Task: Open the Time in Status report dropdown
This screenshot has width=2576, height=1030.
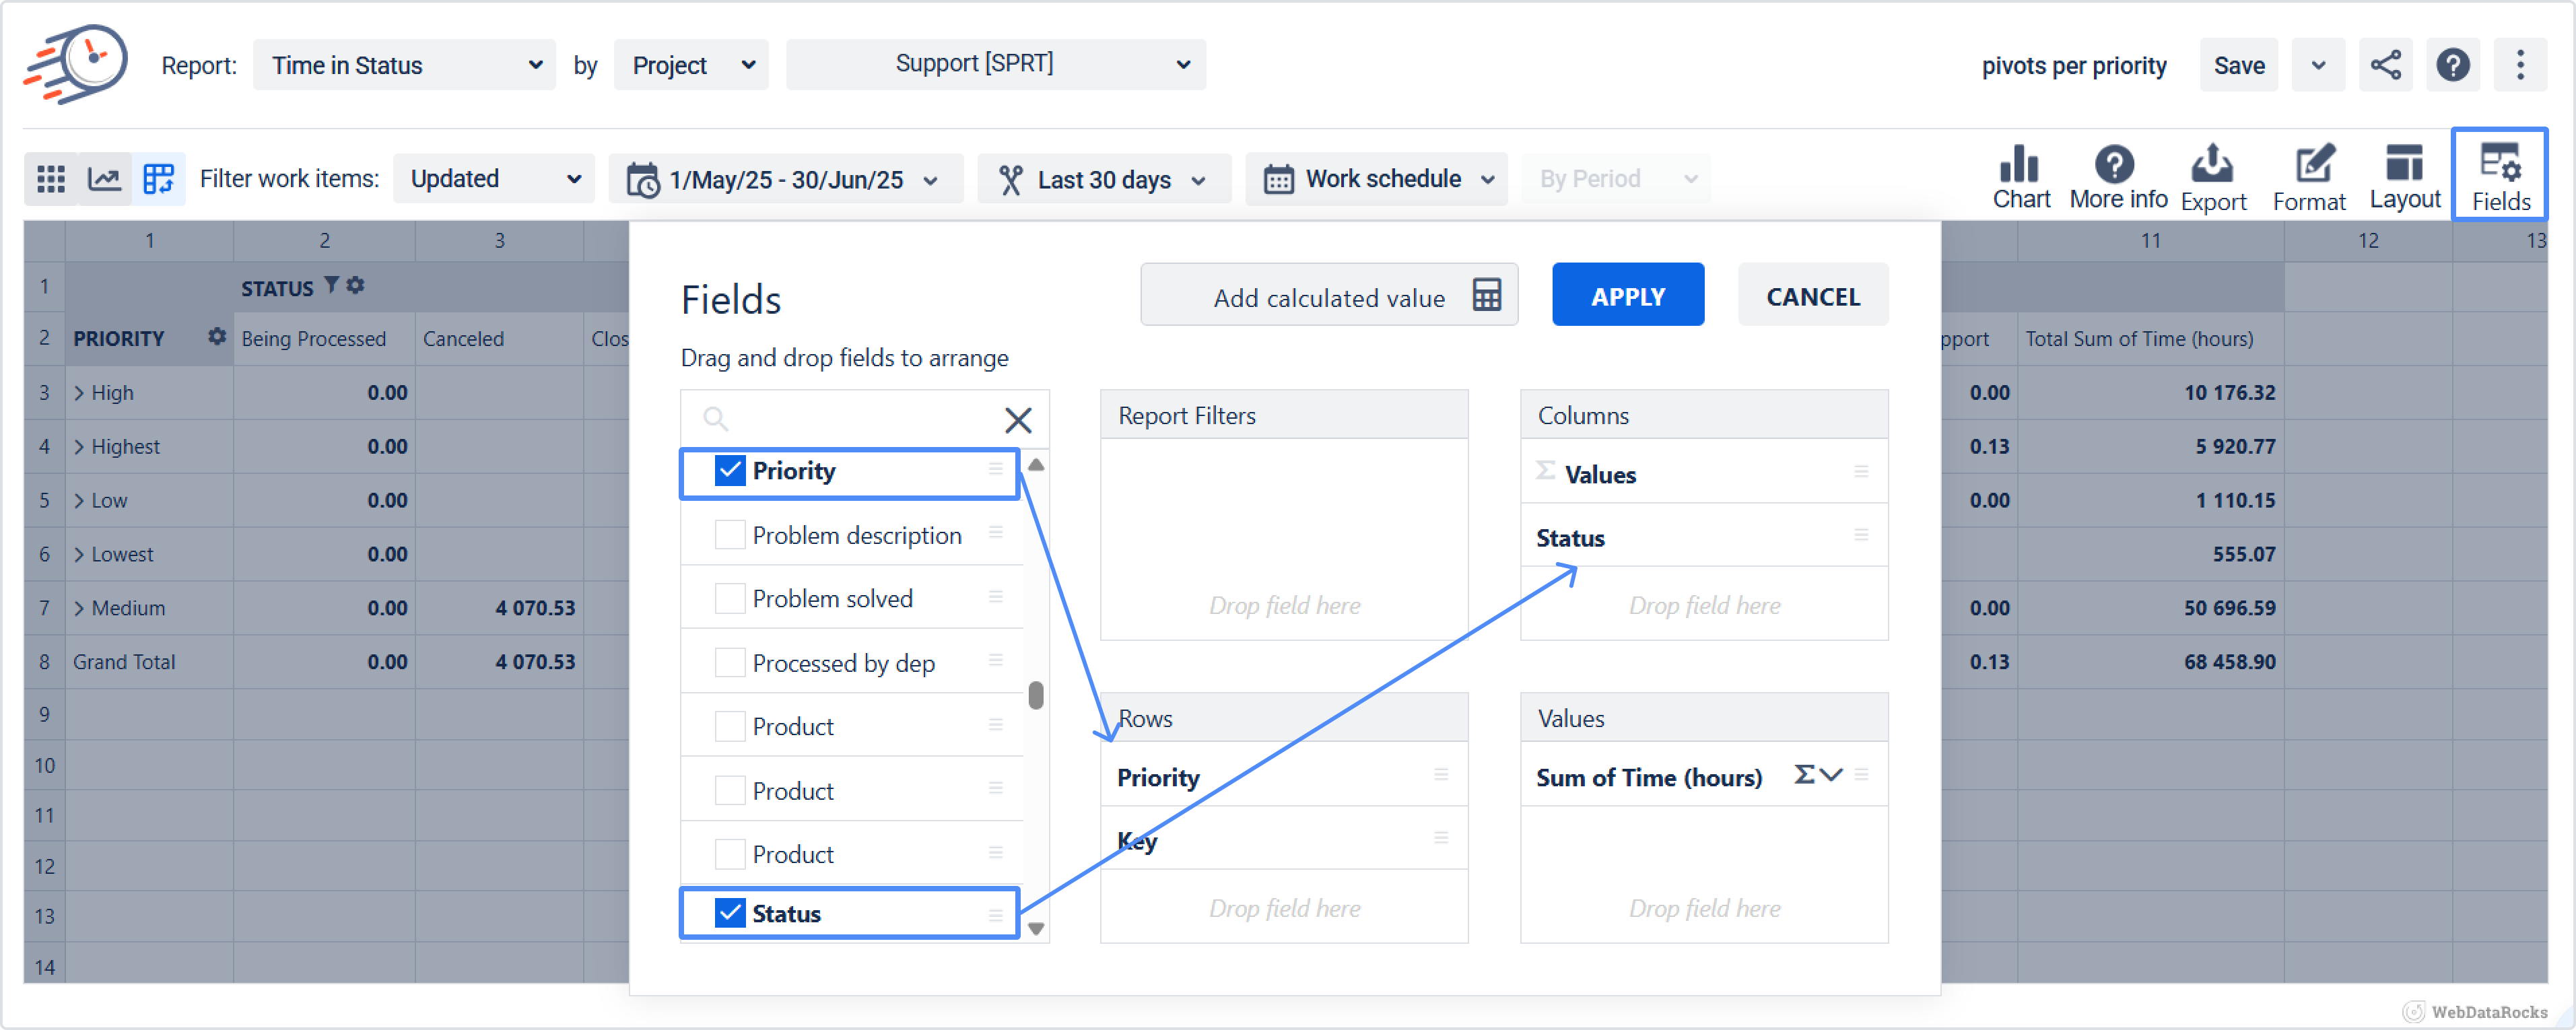Action: click(x=404, y=66)
